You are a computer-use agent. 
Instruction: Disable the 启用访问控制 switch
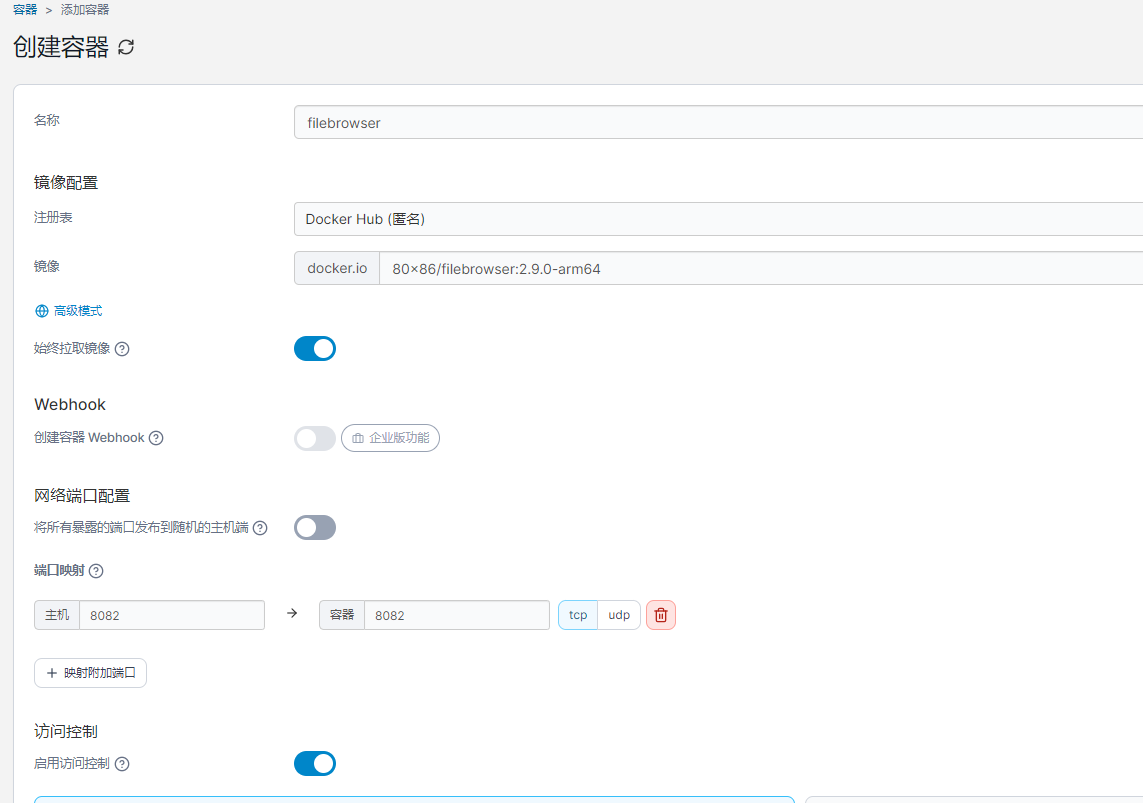coord(315,764)
